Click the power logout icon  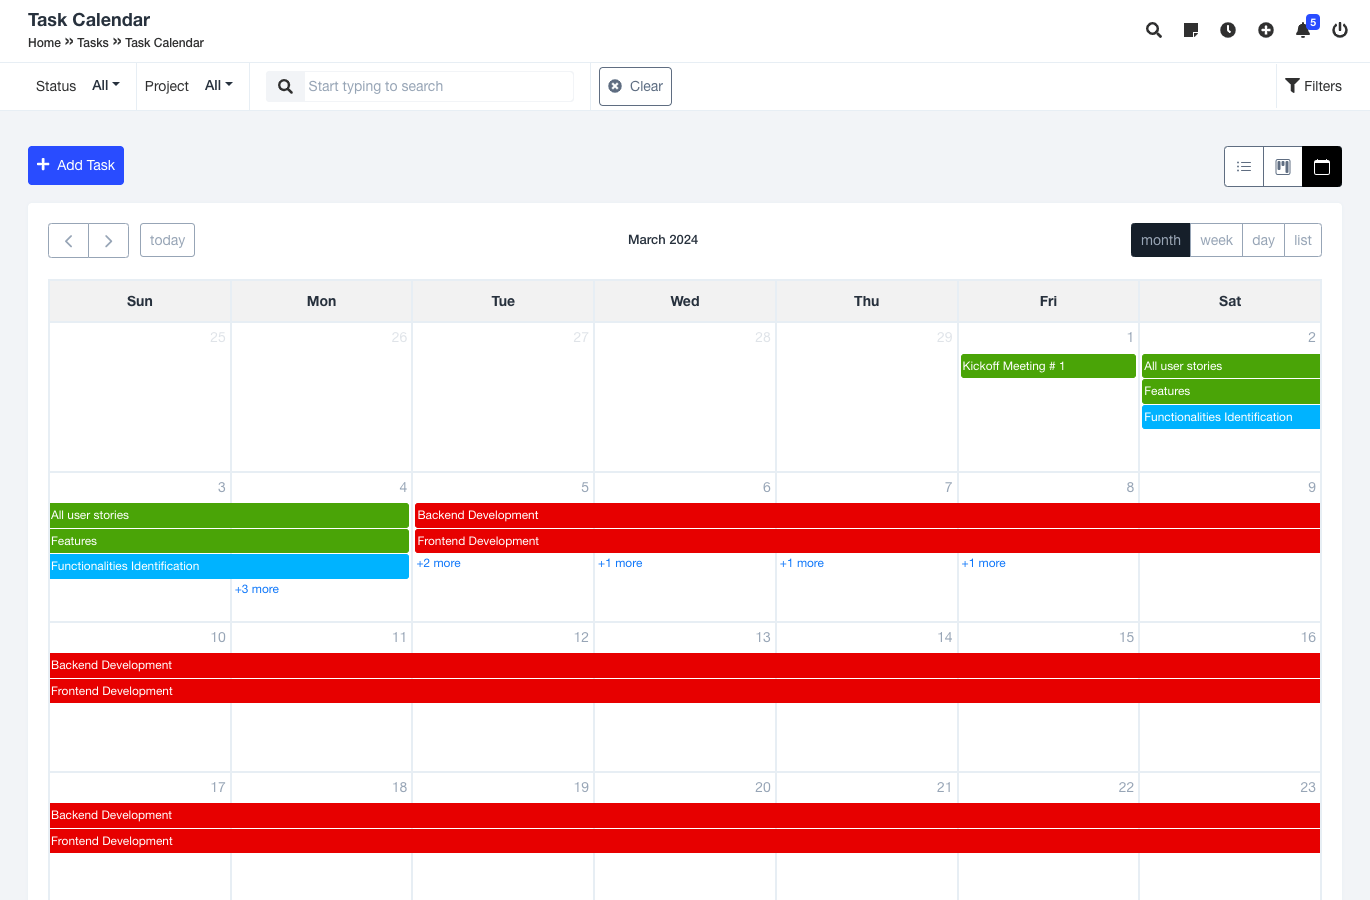point(1340,30)
